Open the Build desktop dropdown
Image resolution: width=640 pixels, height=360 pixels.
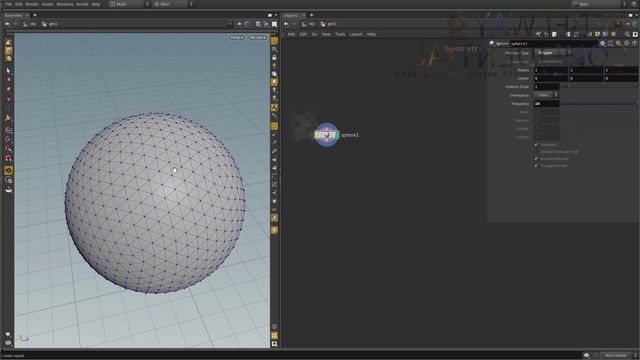129,4
